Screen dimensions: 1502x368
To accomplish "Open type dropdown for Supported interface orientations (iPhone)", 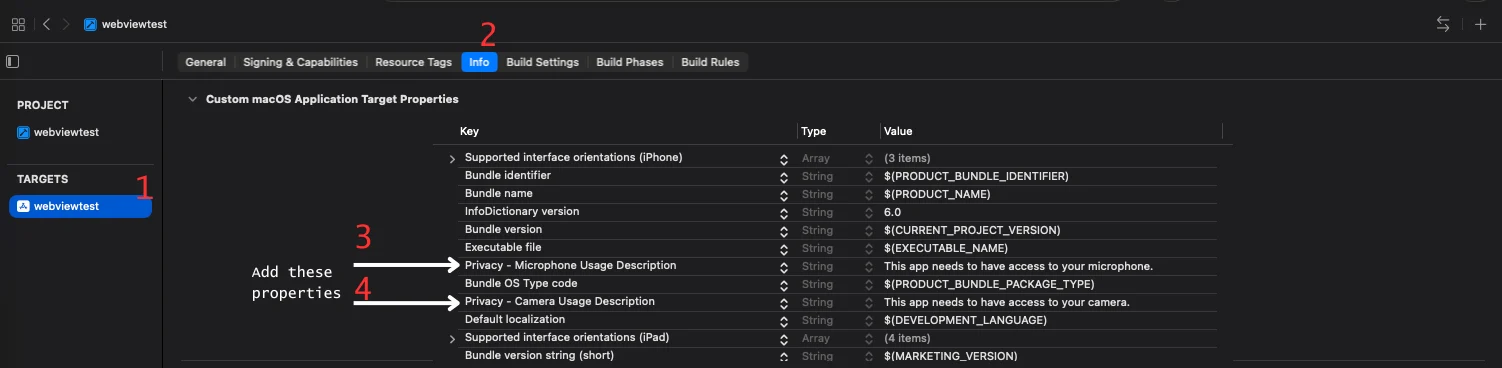I will 868,159.
